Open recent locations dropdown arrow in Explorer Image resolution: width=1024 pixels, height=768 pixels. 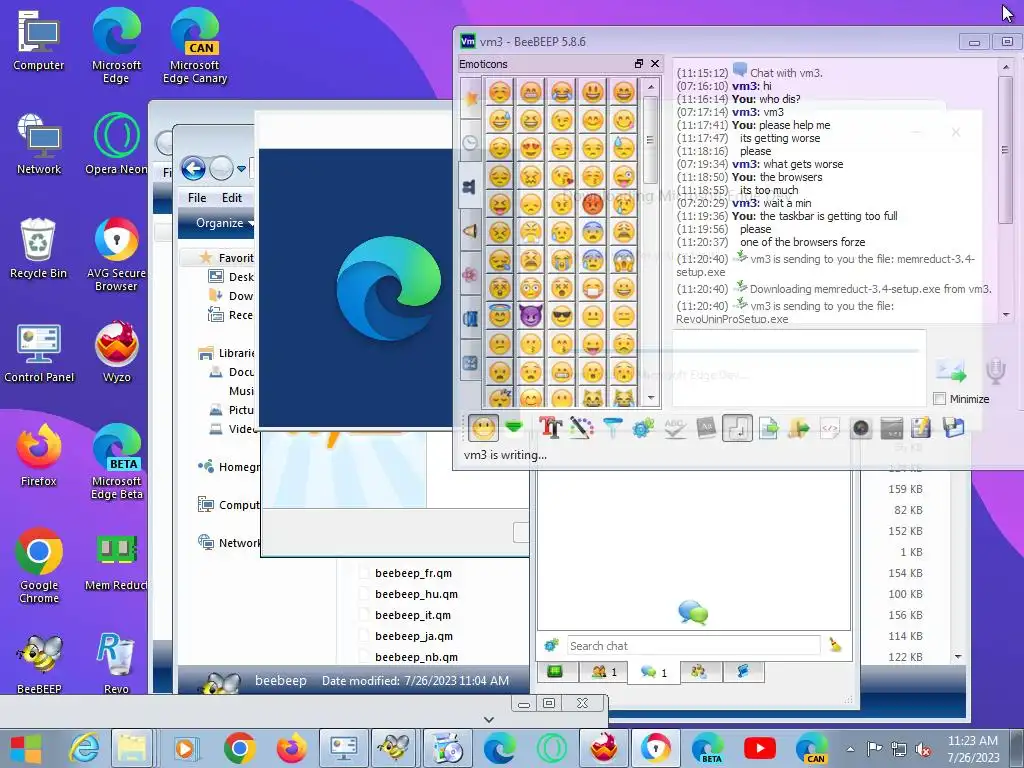[242, 168]
